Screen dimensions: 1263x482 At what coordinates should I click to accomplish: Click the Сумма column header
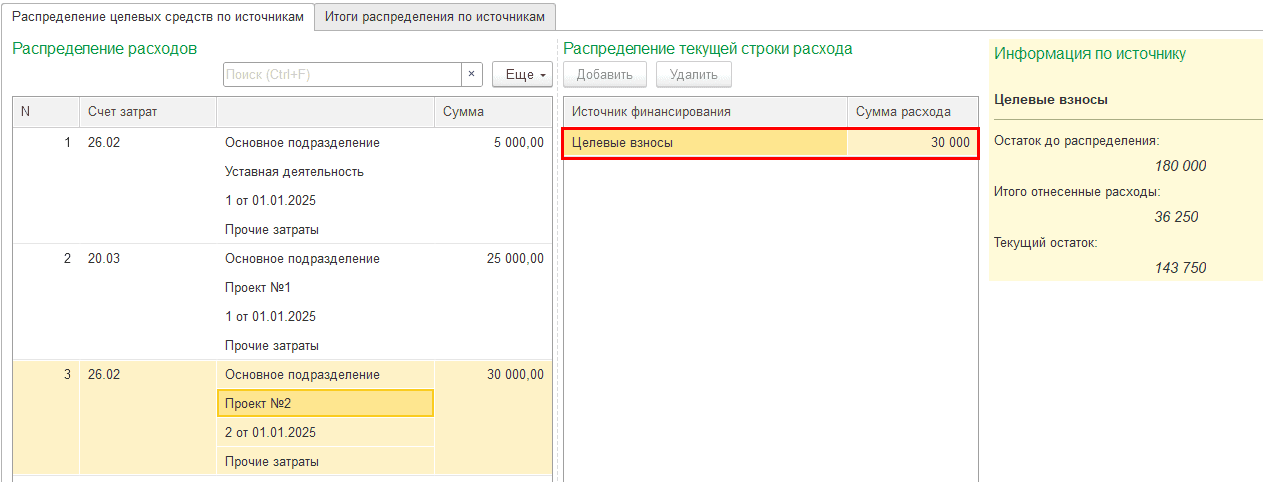click(492, 112)
